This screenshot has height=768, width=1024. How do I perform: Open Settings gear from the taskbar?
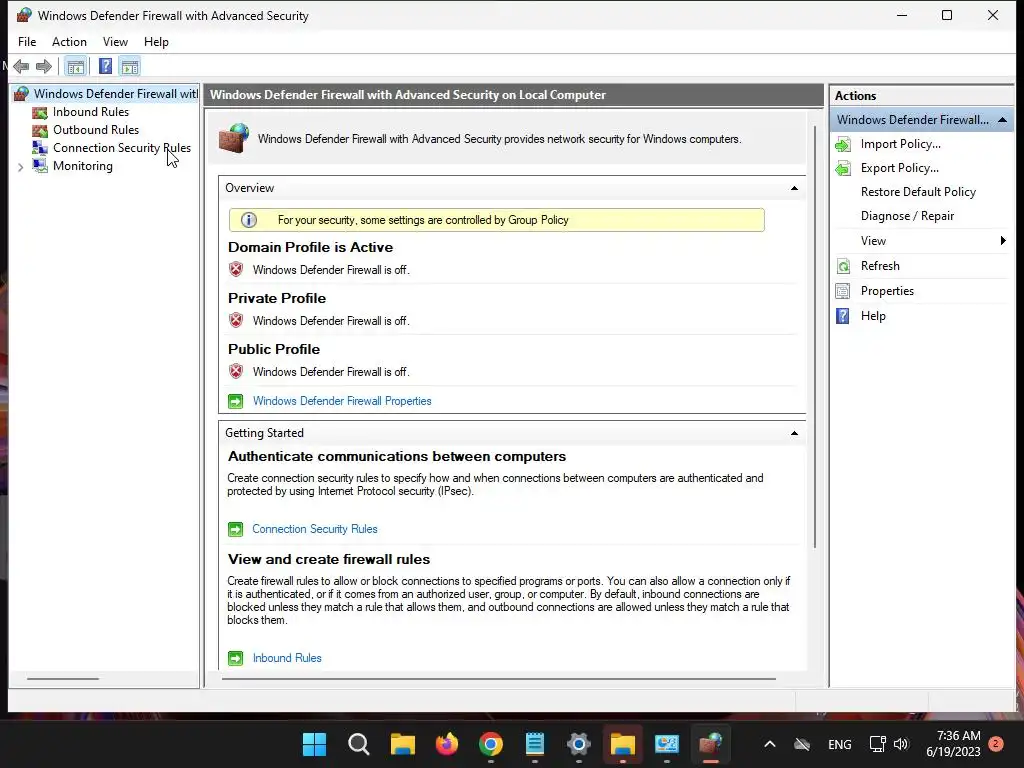(x=579, y=744)
